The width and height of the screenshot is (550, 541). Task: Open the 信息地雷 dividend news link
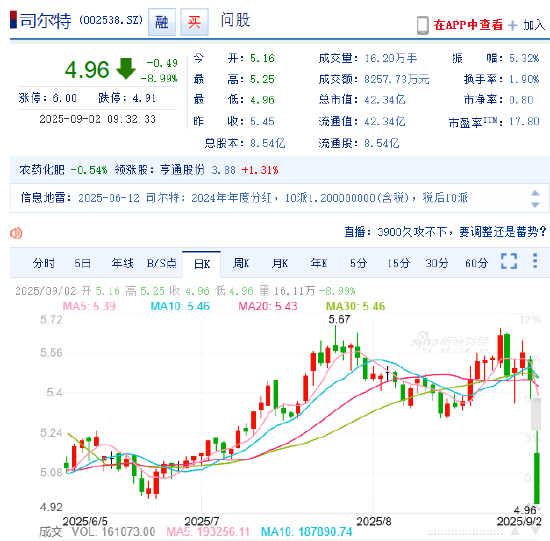tap(273, 198)
